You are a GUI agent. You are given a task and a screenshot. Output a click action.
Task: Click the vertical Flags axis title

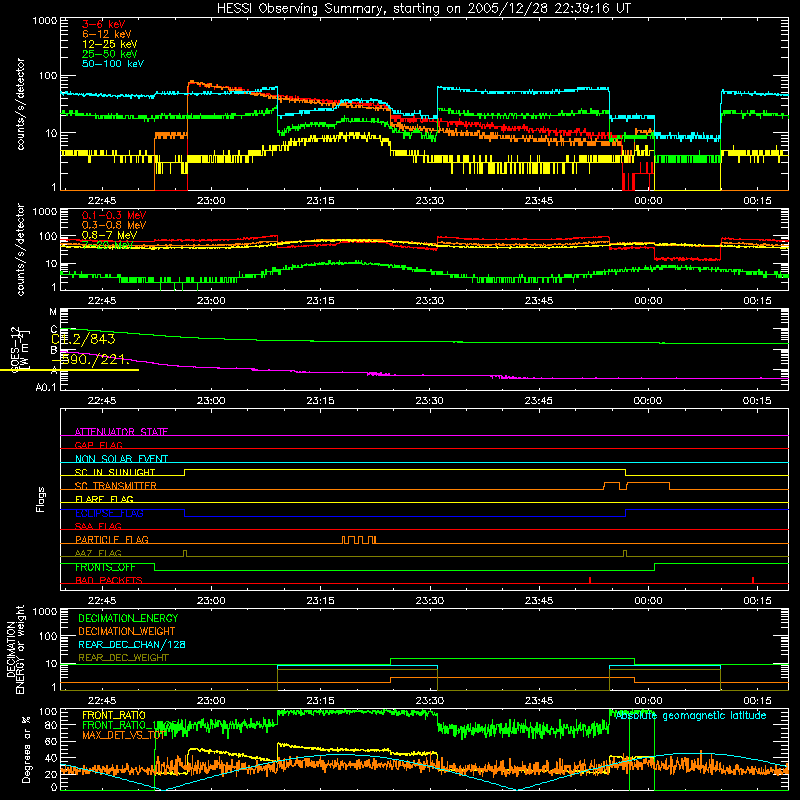point(41,499)
